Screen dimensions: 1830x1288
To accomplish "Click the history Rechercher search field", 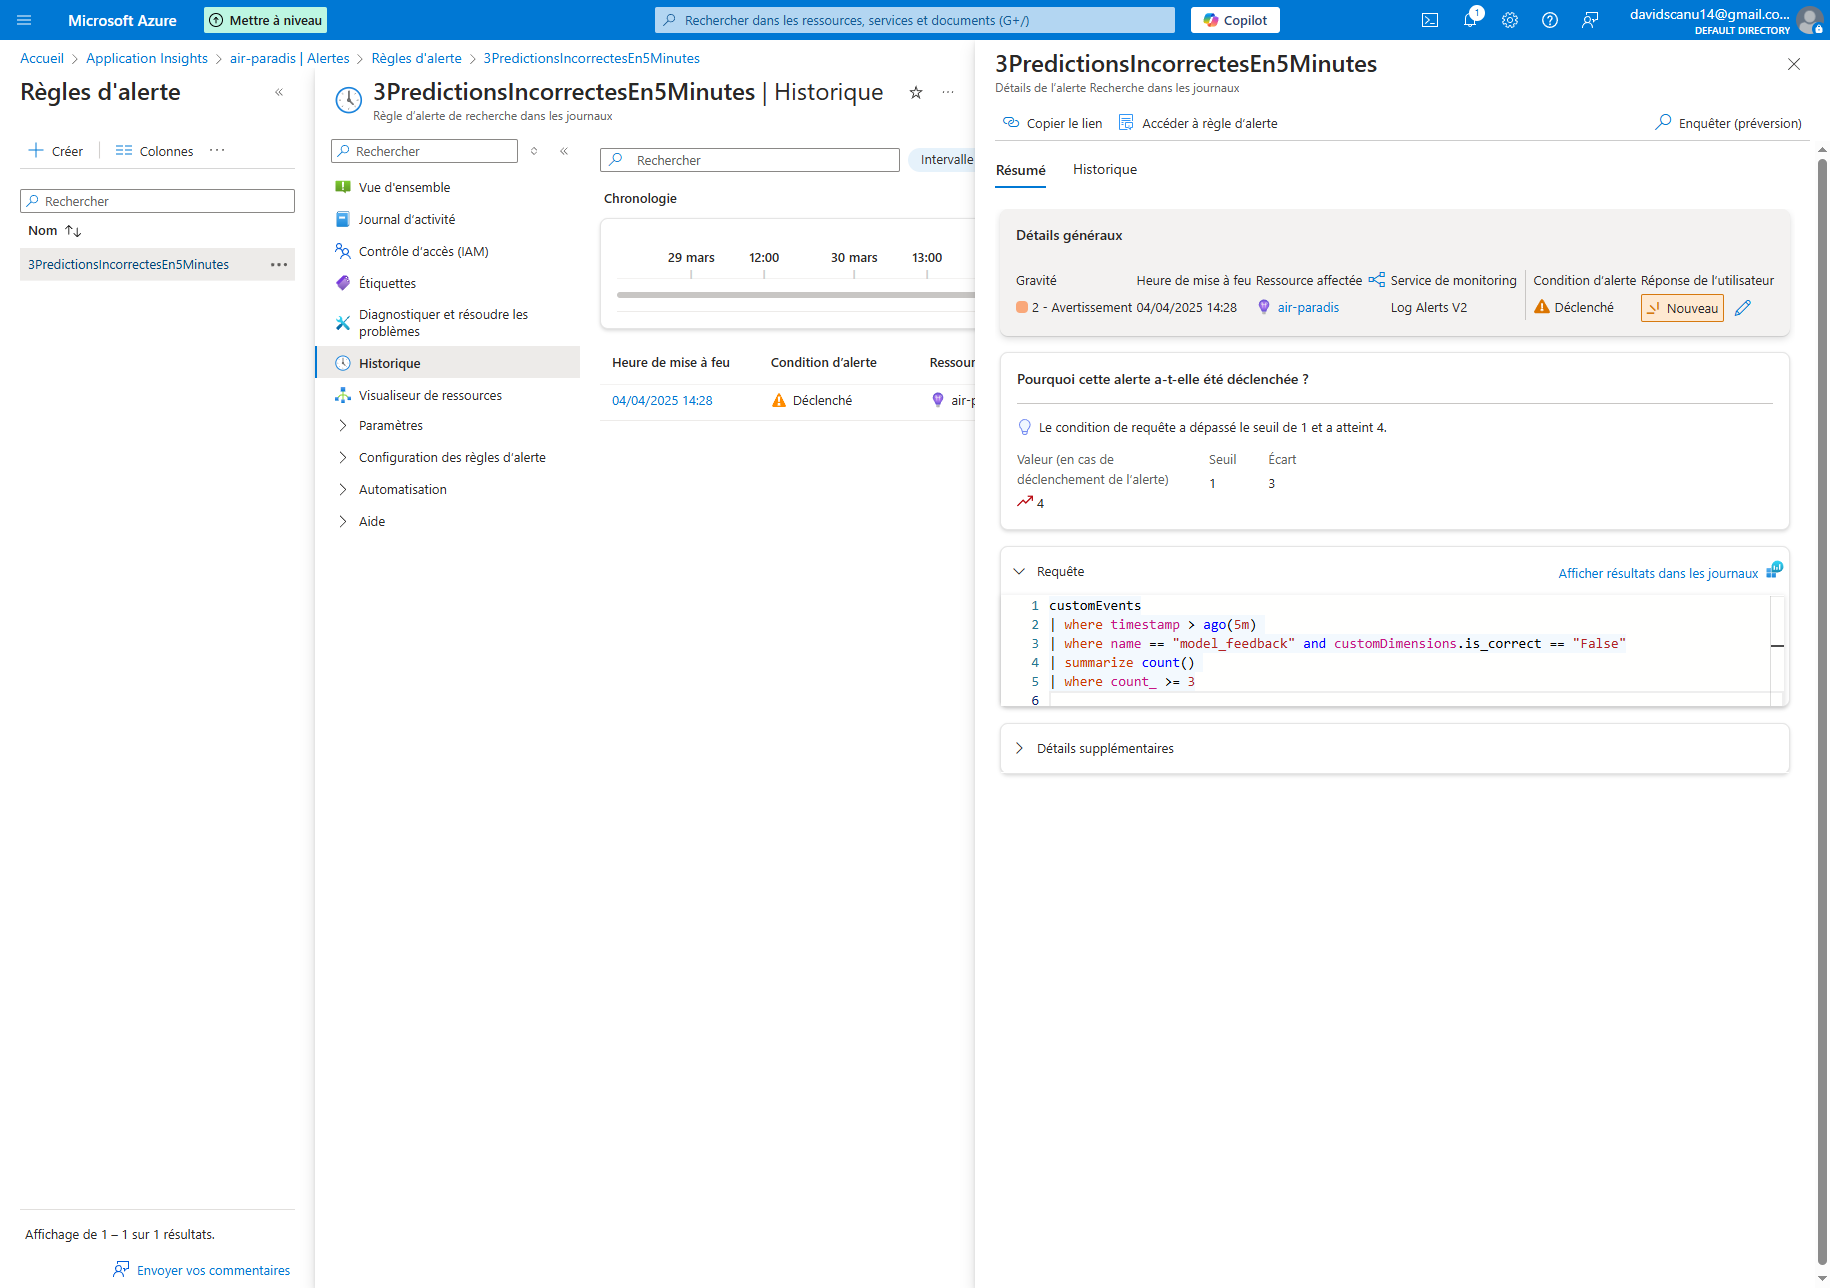I will (x=750, y=160).
